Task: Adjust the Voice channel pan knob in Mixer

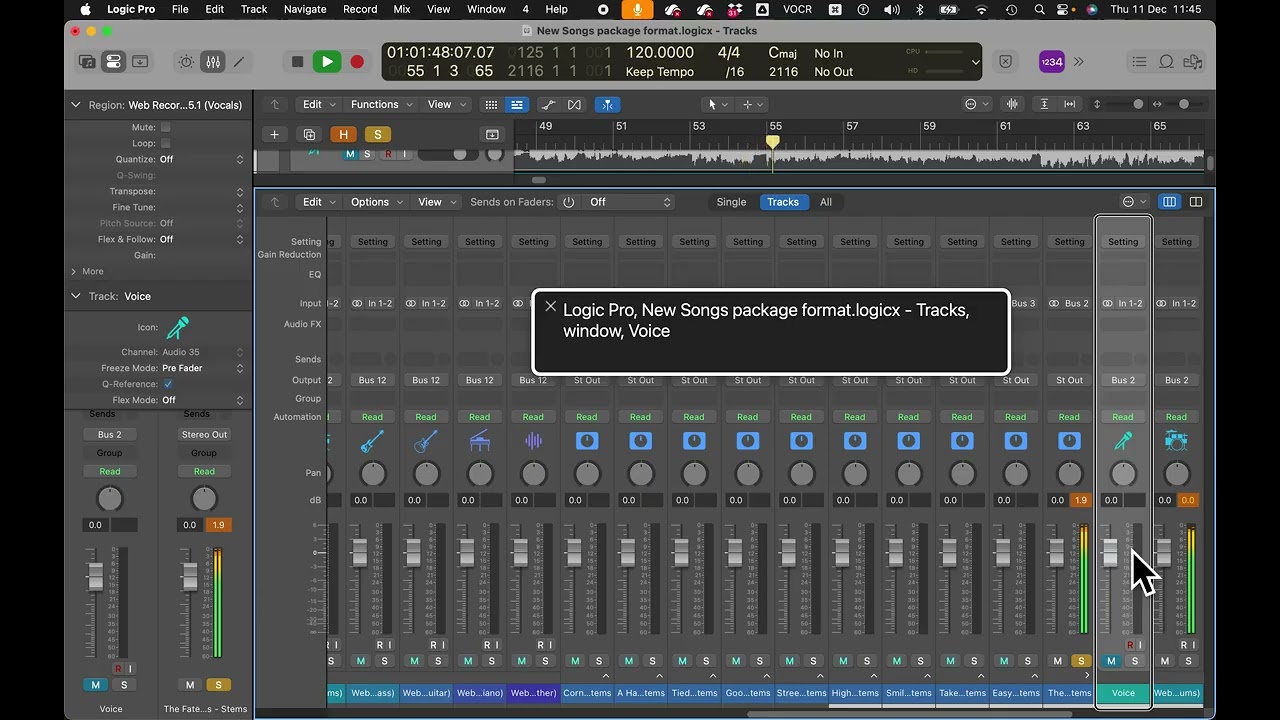Action: (x=1123, y=473)
